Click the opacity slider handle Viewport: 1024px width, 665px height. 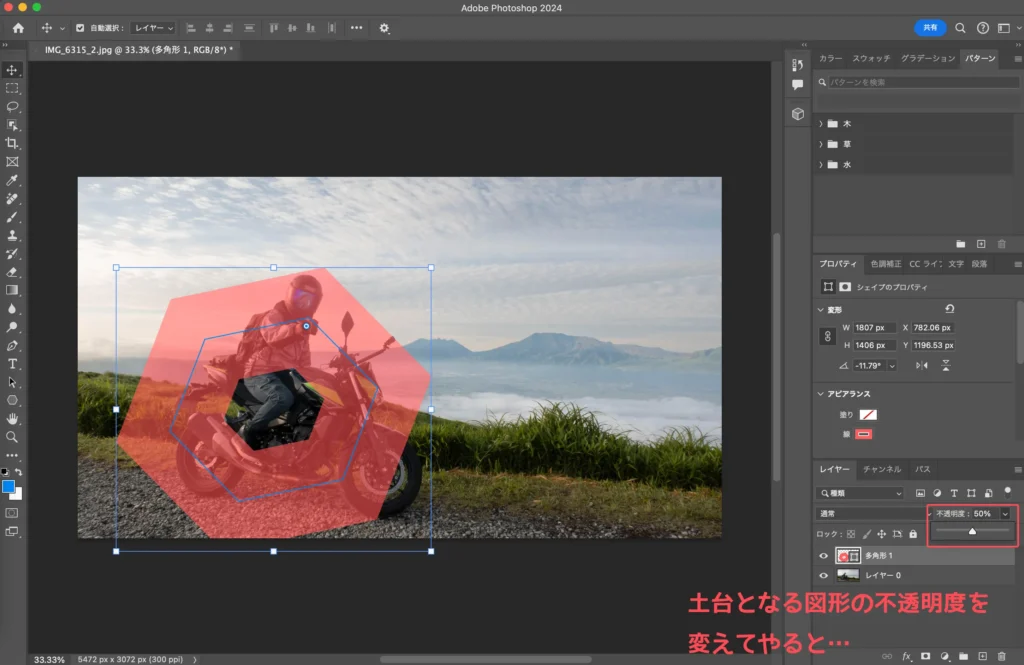click(x=972, y=532)
